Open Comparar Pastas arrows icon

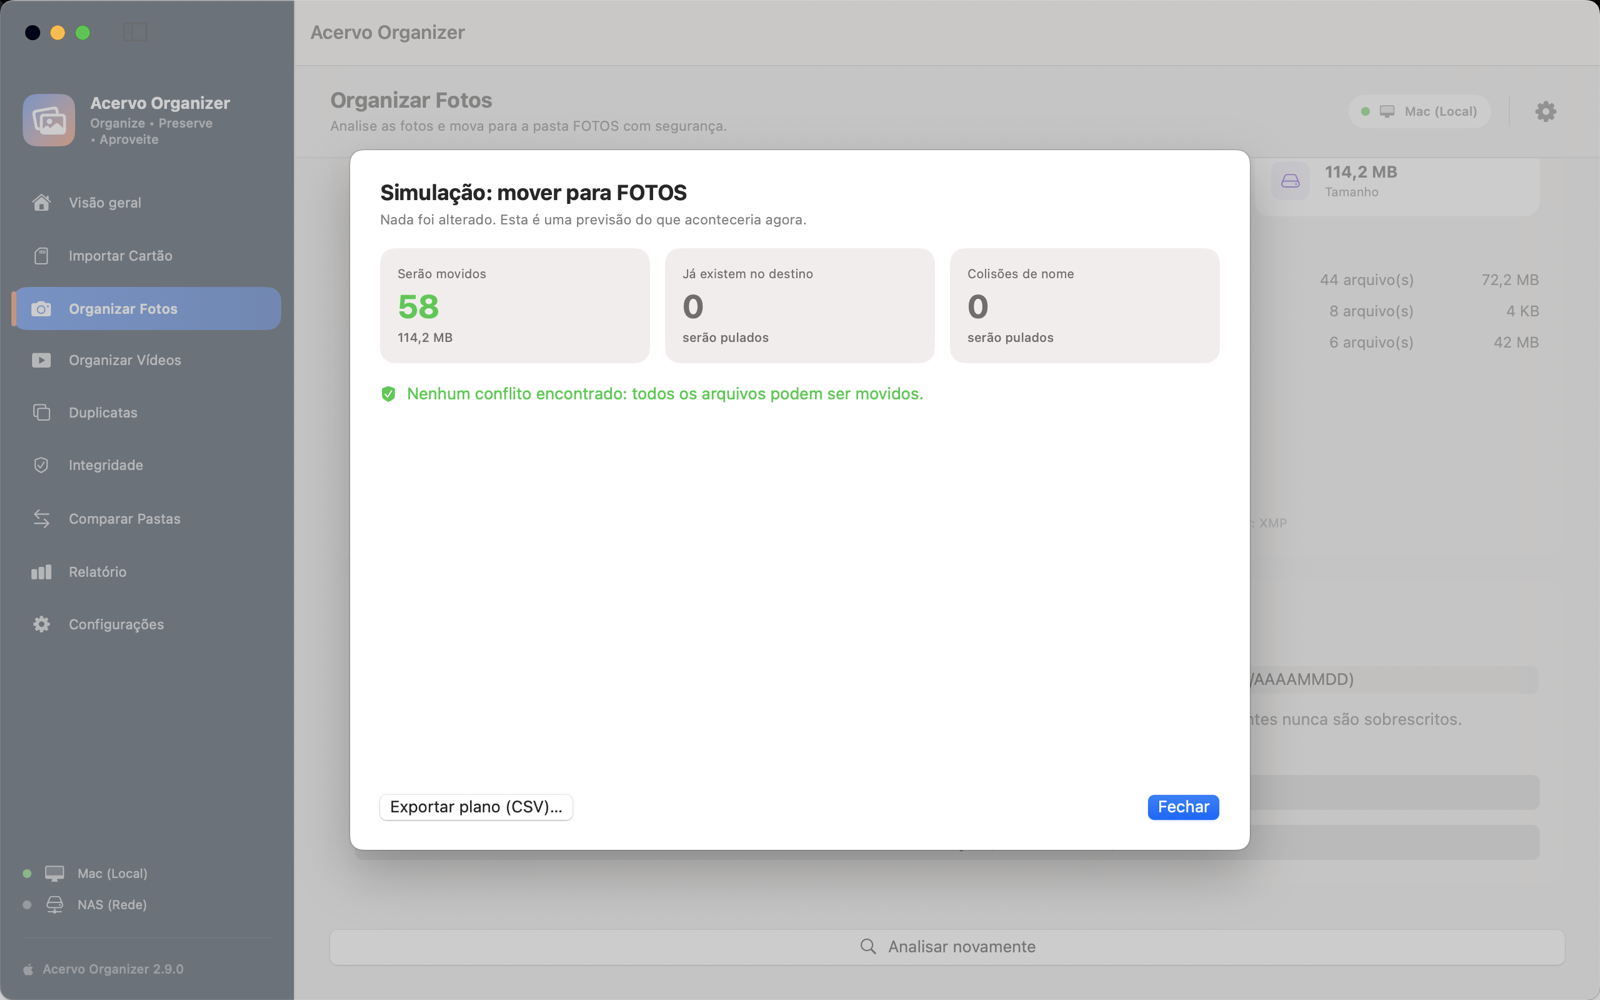click(x=41, y=518)
